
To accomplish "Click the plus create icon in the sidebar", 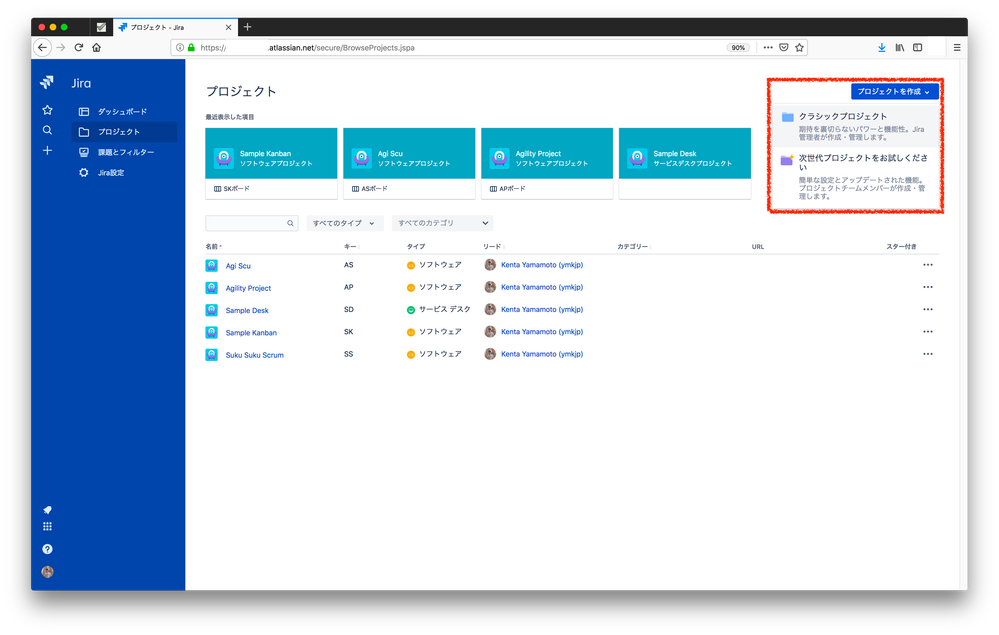I will [47, 151].
